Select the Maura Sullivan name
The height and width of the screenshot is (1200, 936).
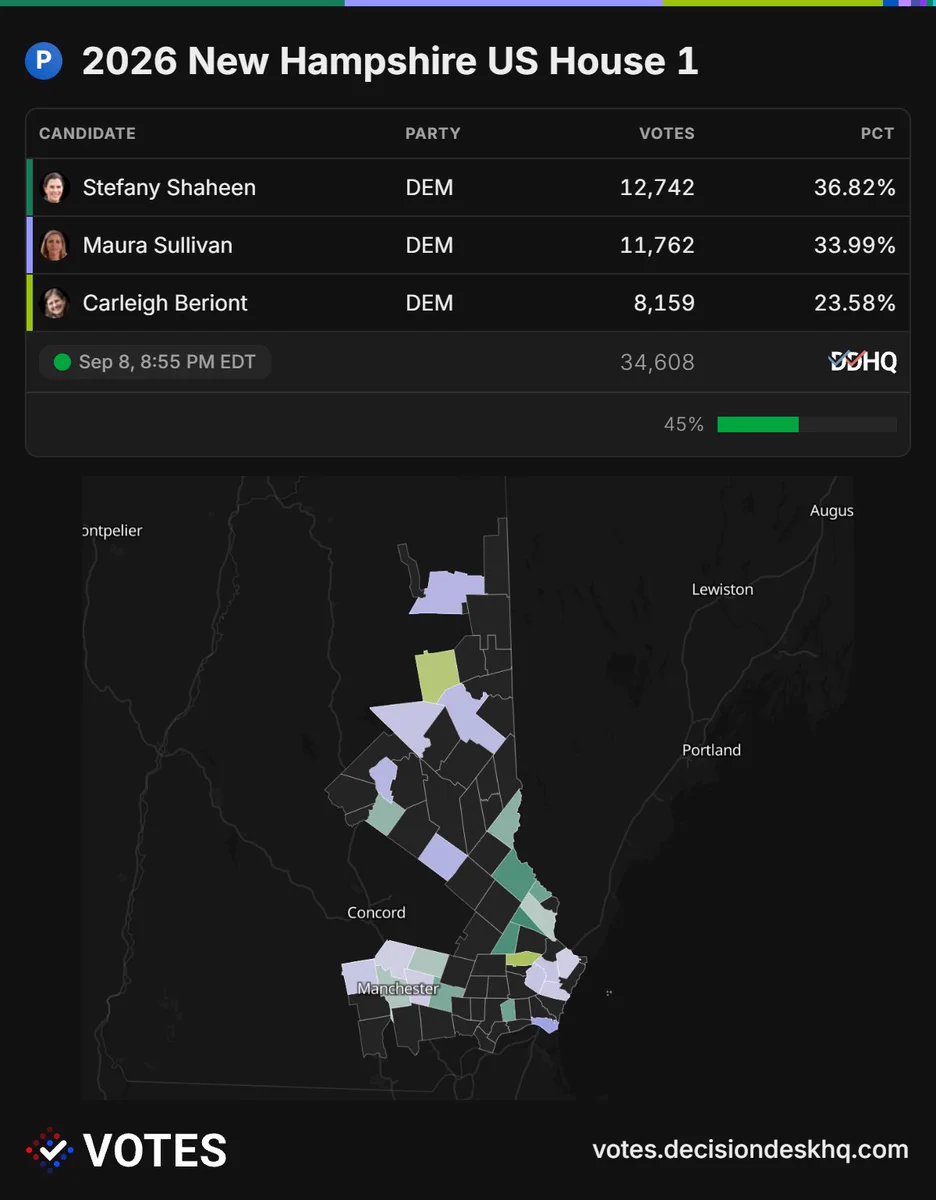(158, 245)
